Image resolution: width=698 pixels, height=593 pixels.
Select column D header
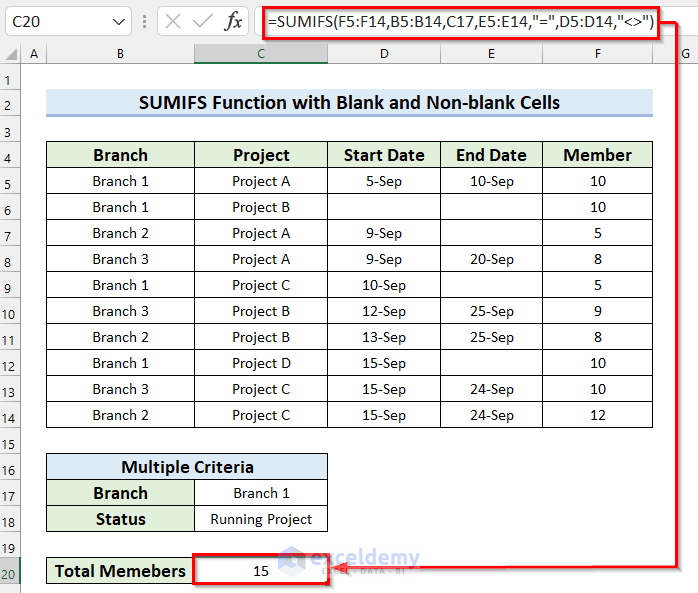384,54
